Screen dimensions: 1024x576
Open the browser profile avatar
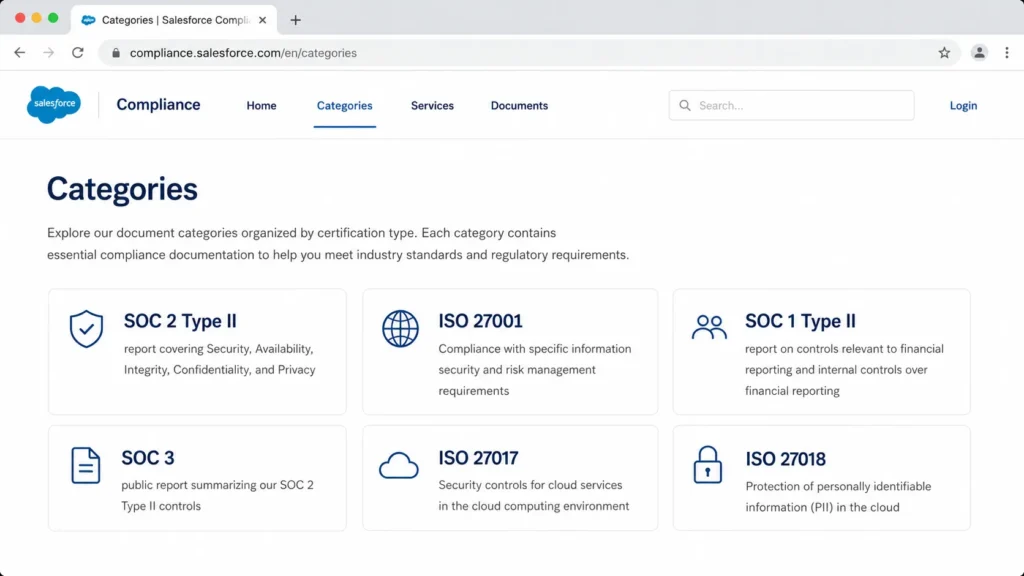pos(979,53)
